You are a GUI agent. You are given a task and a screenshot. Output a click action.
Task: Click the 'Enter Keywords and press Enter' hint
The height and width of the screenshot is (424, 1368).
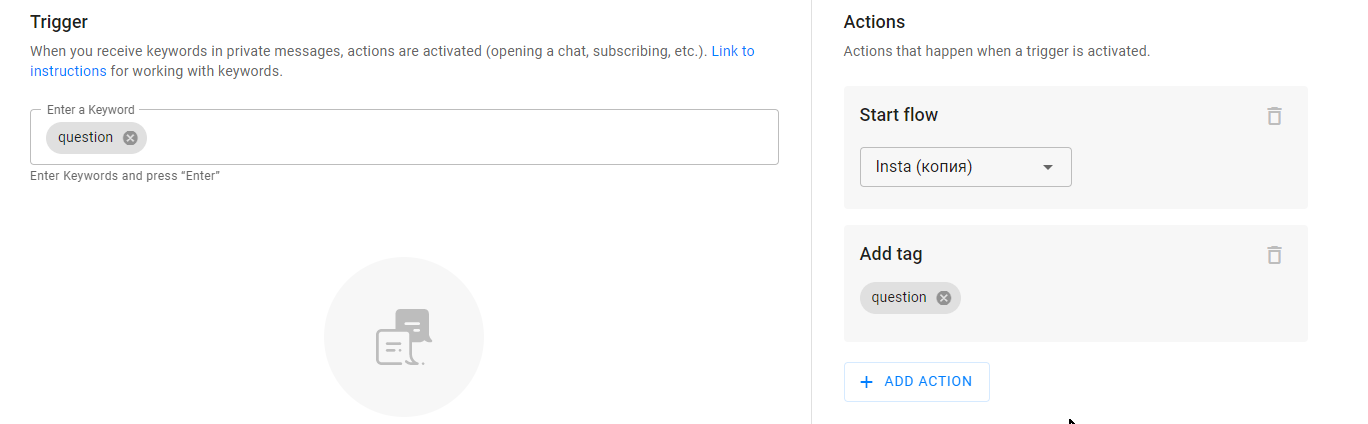click(x=125, y=176)
